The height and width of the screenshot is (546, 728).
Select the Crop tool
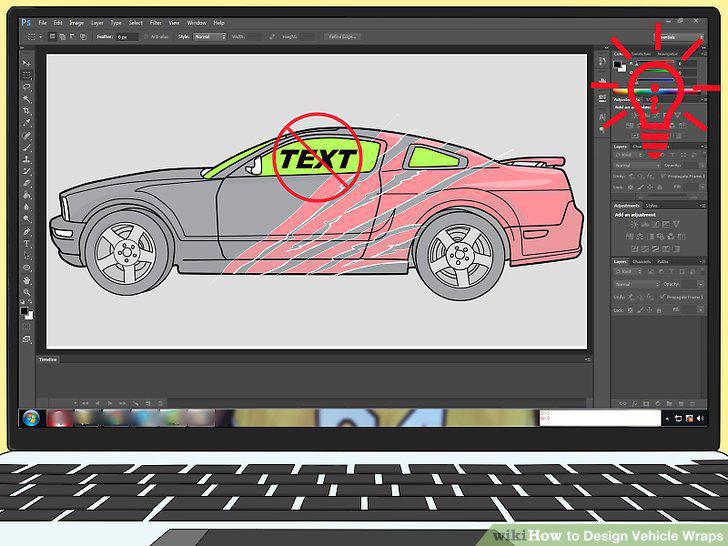click(27, 111)
